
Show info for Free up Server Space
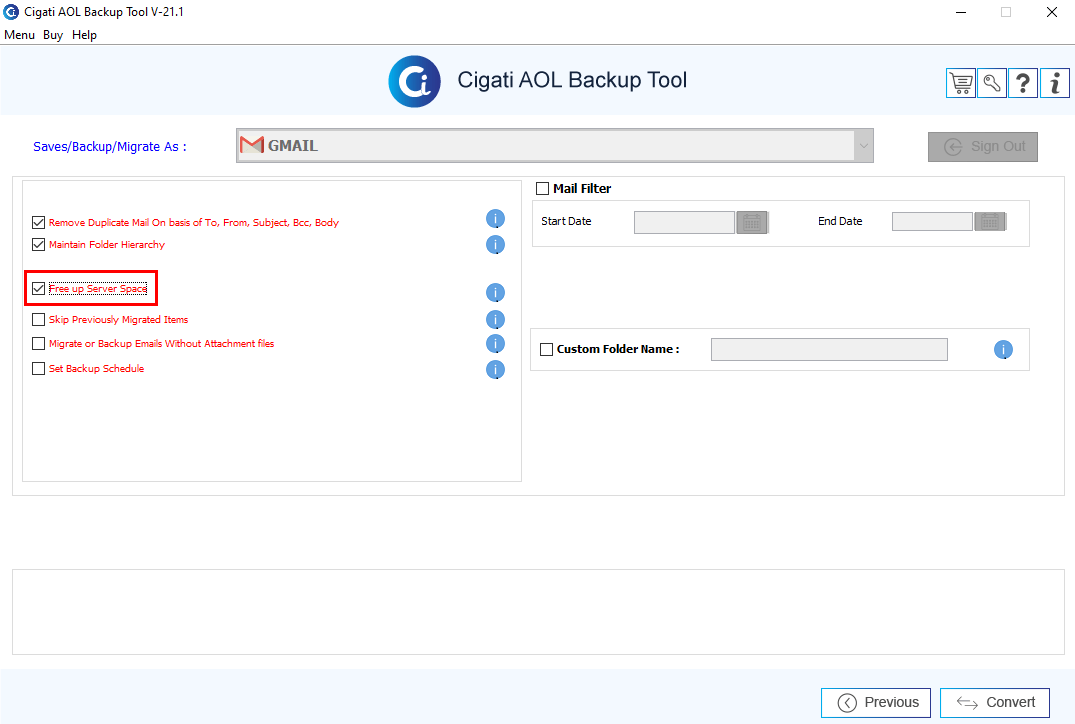tap(495, 293)
